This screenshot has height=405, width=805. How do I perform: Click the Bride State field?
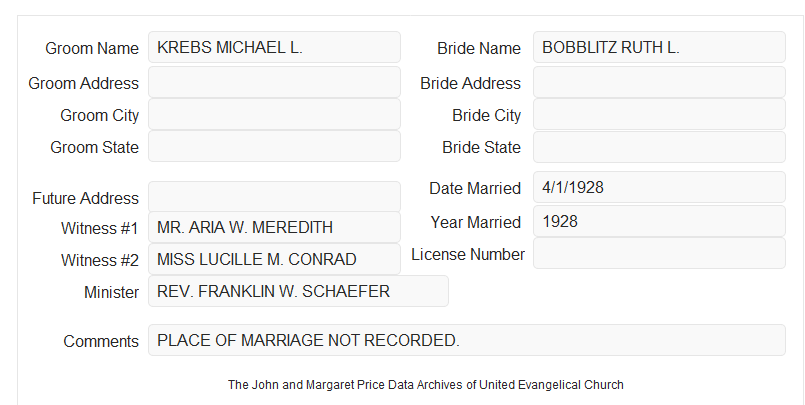click(x=659, y=147)
